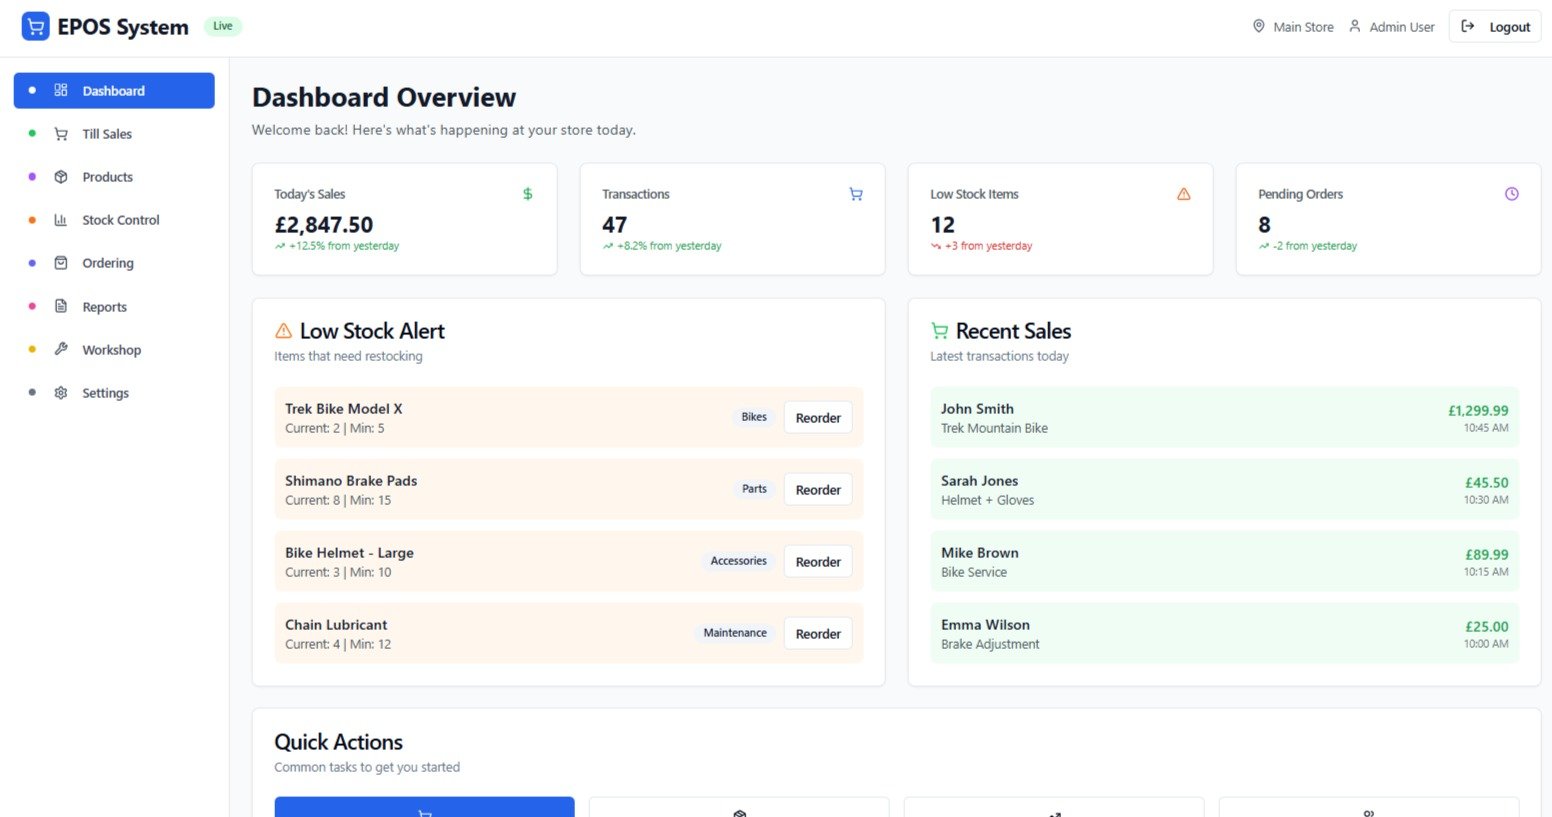This screenshot has height=817, width=1552.
Task: Click the Main Store location pin icon
Action: pos(1259,26)
